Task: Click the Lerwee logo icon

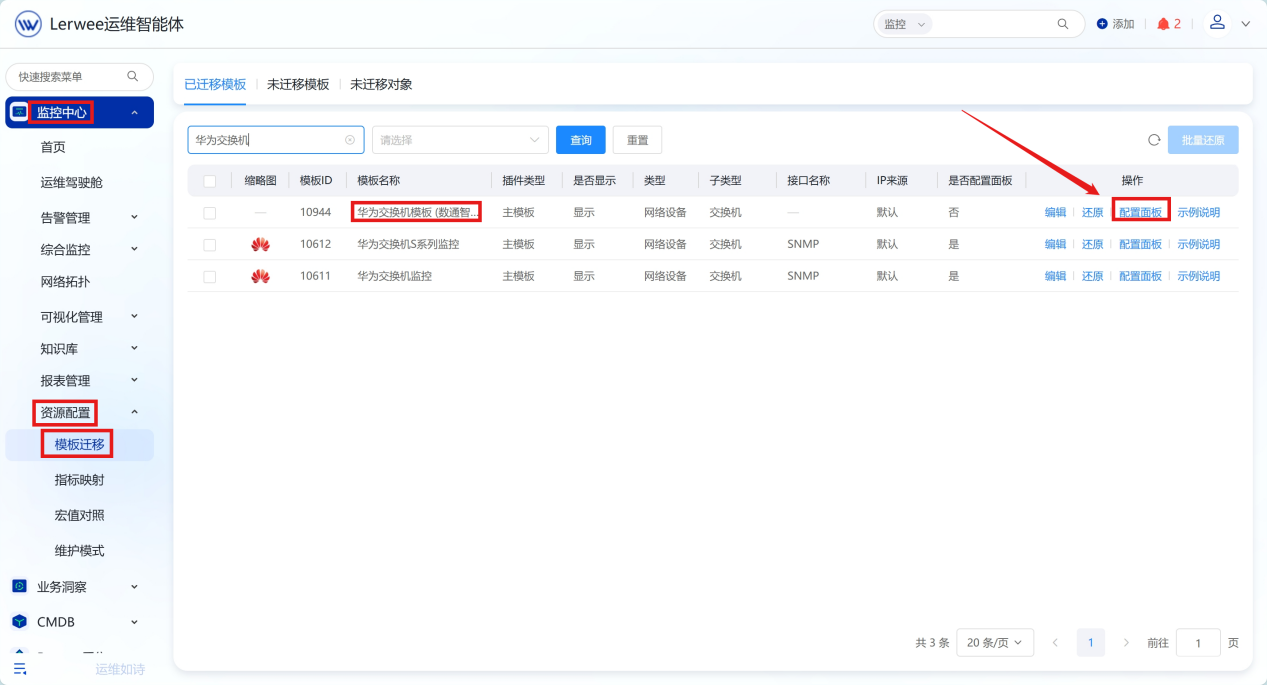Action: (x=28, y=24)
